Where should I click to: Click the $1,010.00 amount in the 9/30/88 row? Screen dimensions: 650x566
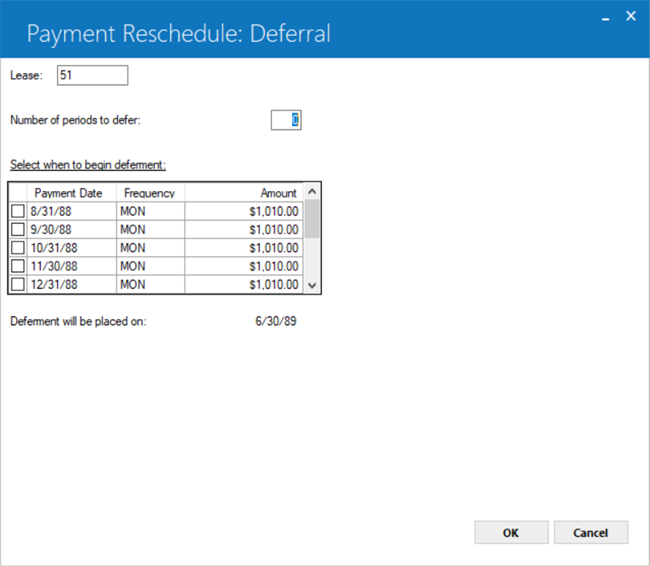click(244, 229)
